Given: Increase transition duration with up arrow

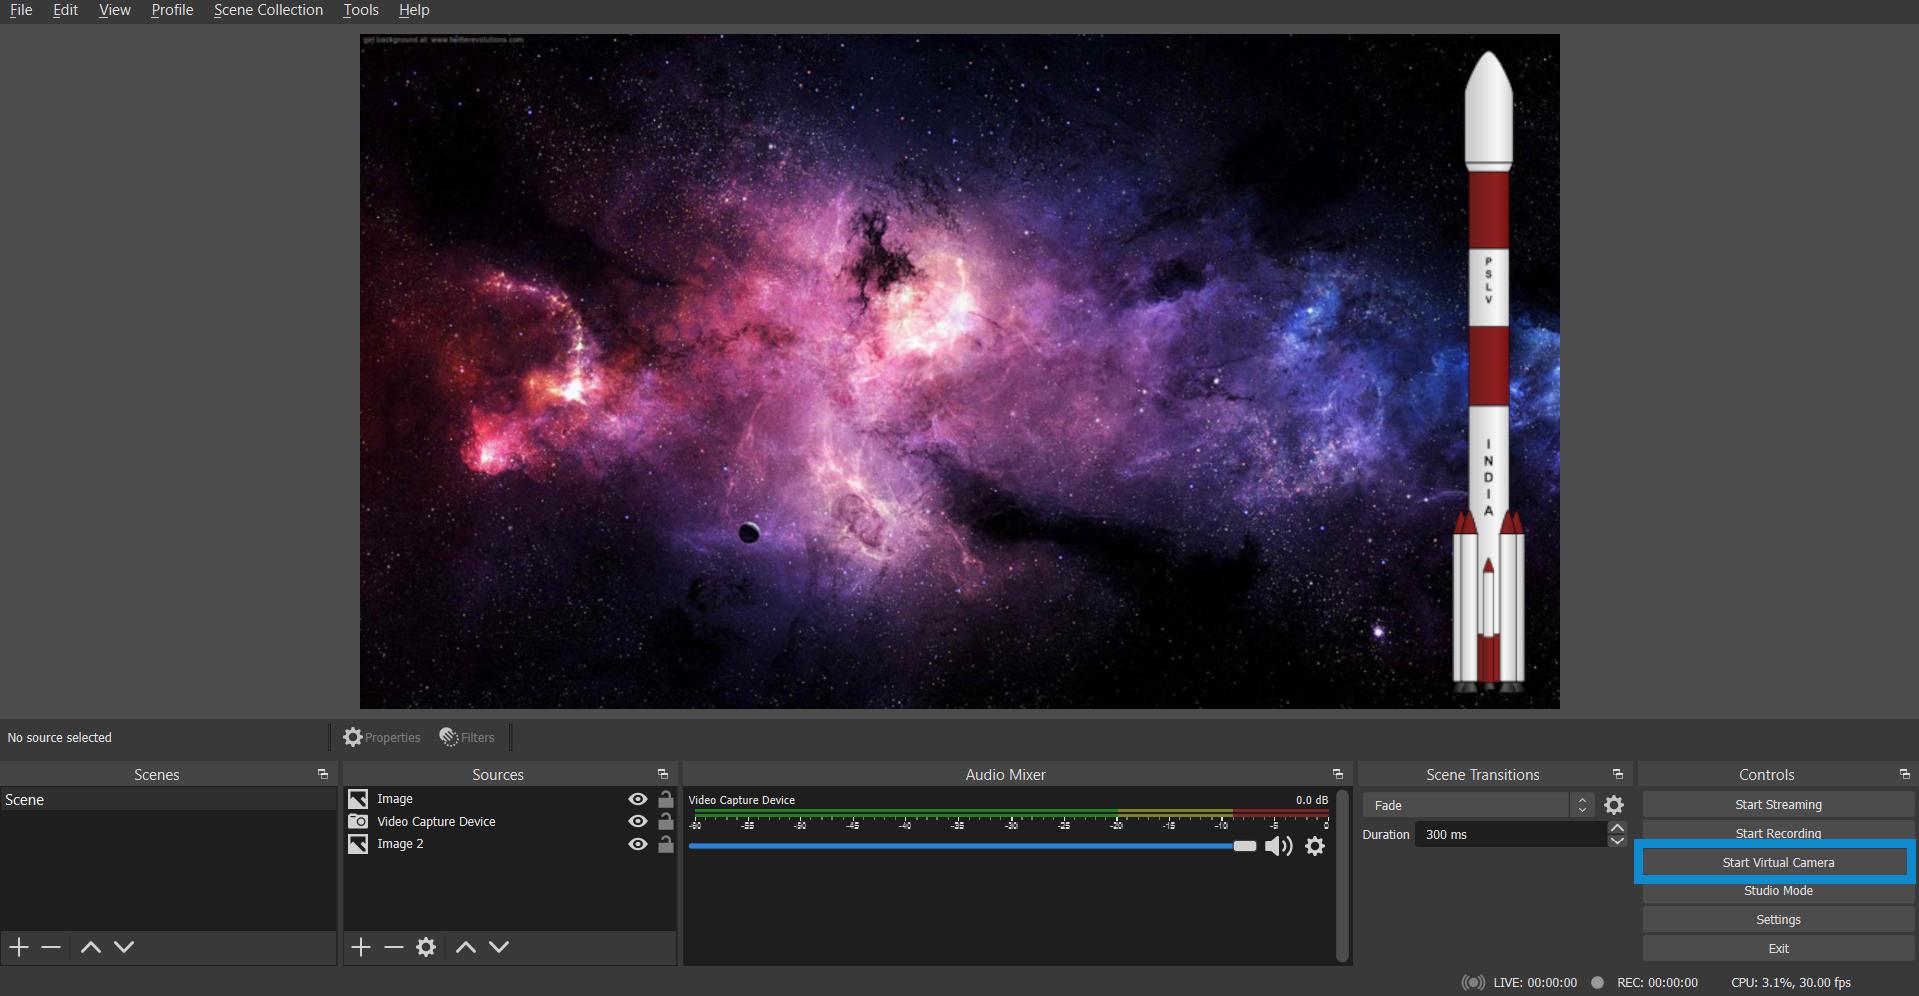Looking at the screenshot, I should pos(1617,828).
